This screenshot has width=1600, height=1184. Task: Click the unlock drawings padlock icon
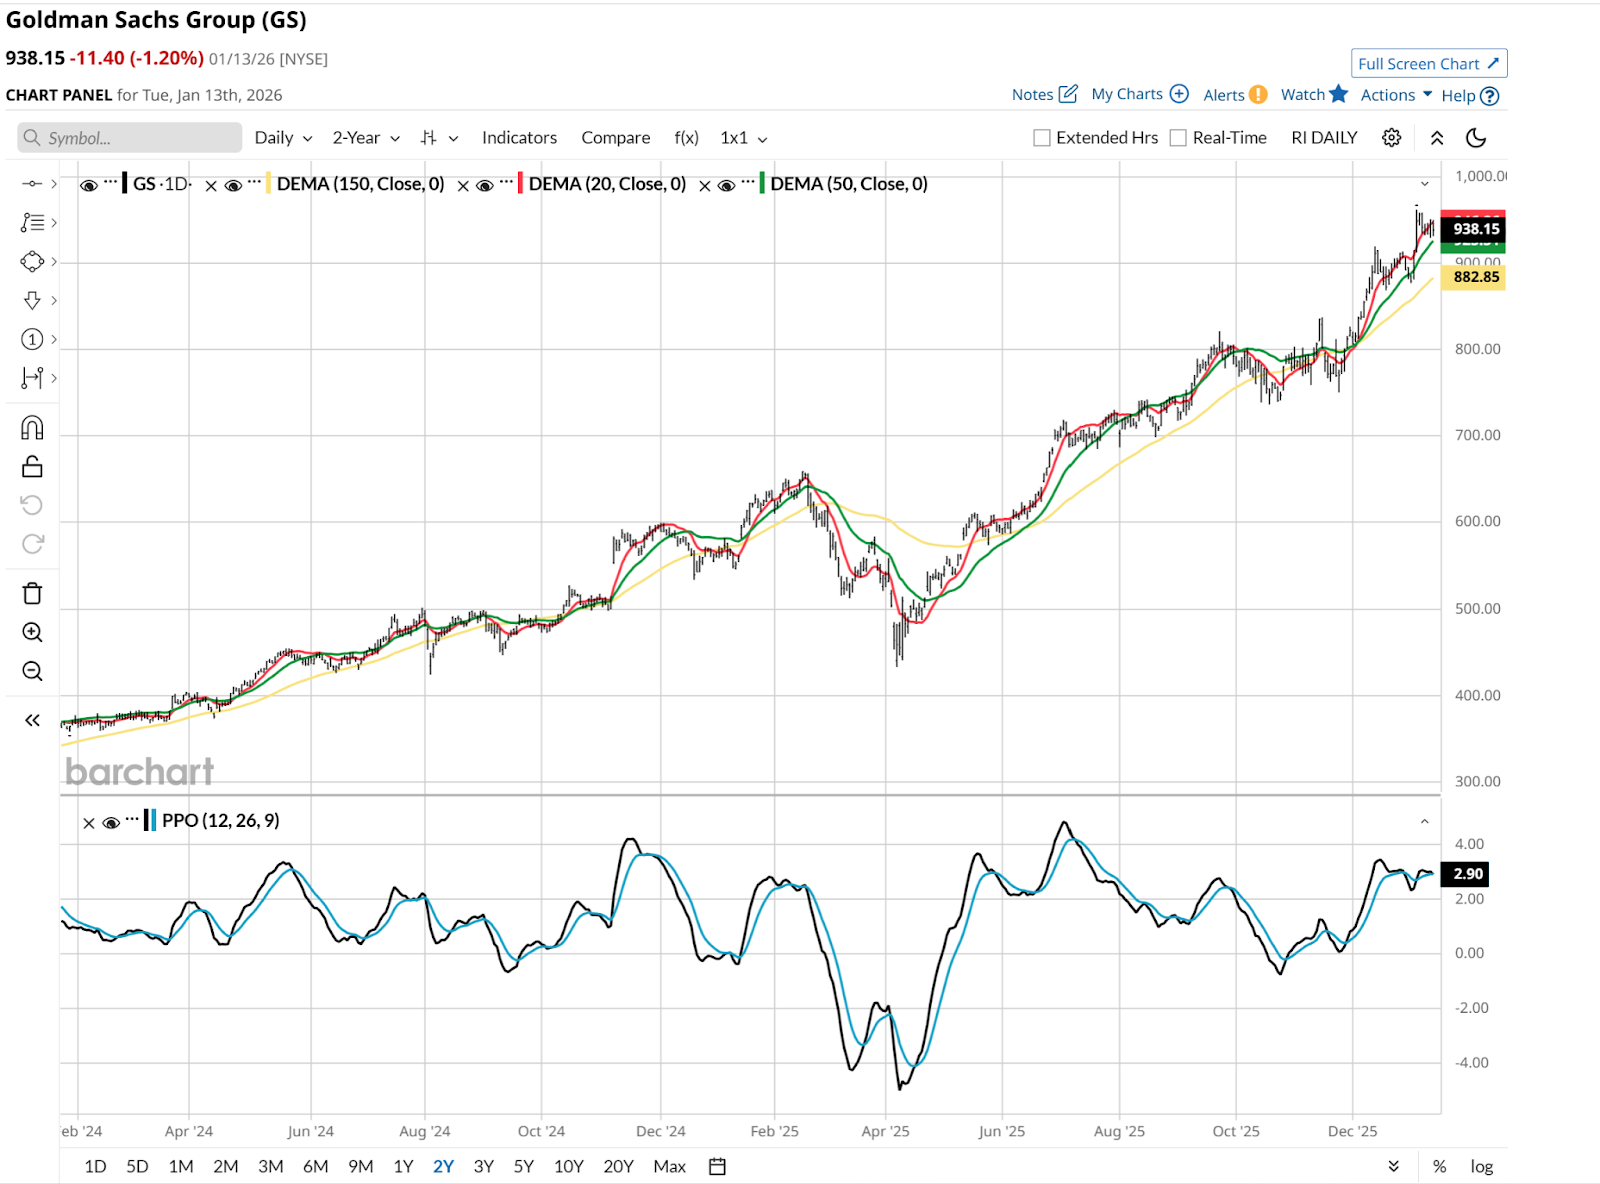pos(32,467)
